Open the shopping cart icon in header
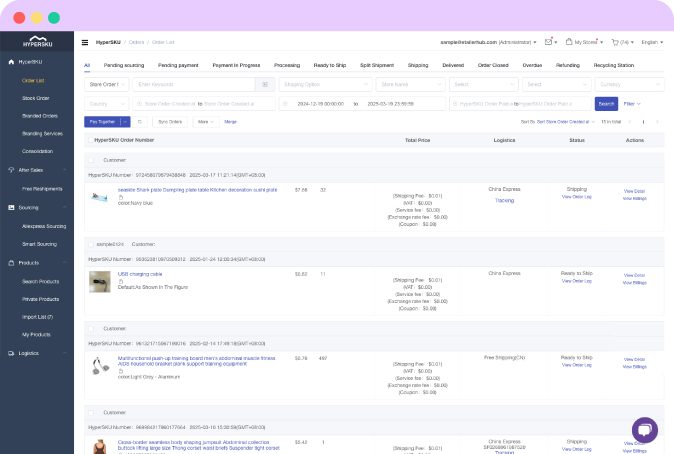674x454 pixels. pos(613,42)
